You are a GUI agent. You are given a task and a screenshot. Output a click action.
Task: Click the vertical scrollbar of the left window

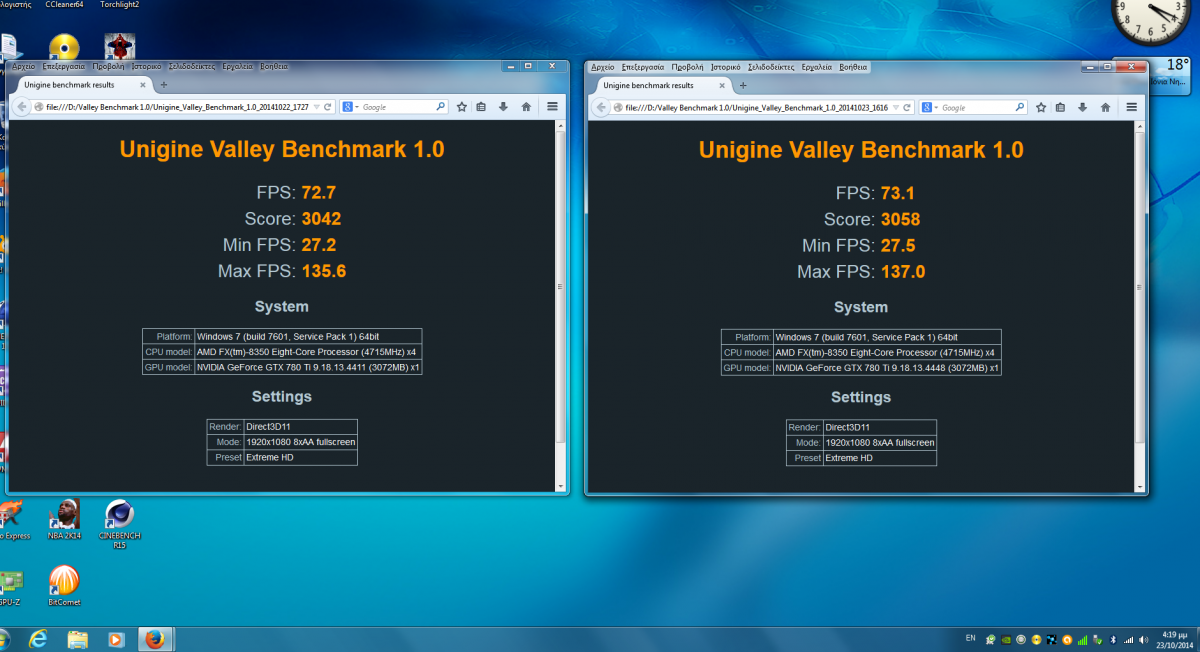tap(561, 306)
